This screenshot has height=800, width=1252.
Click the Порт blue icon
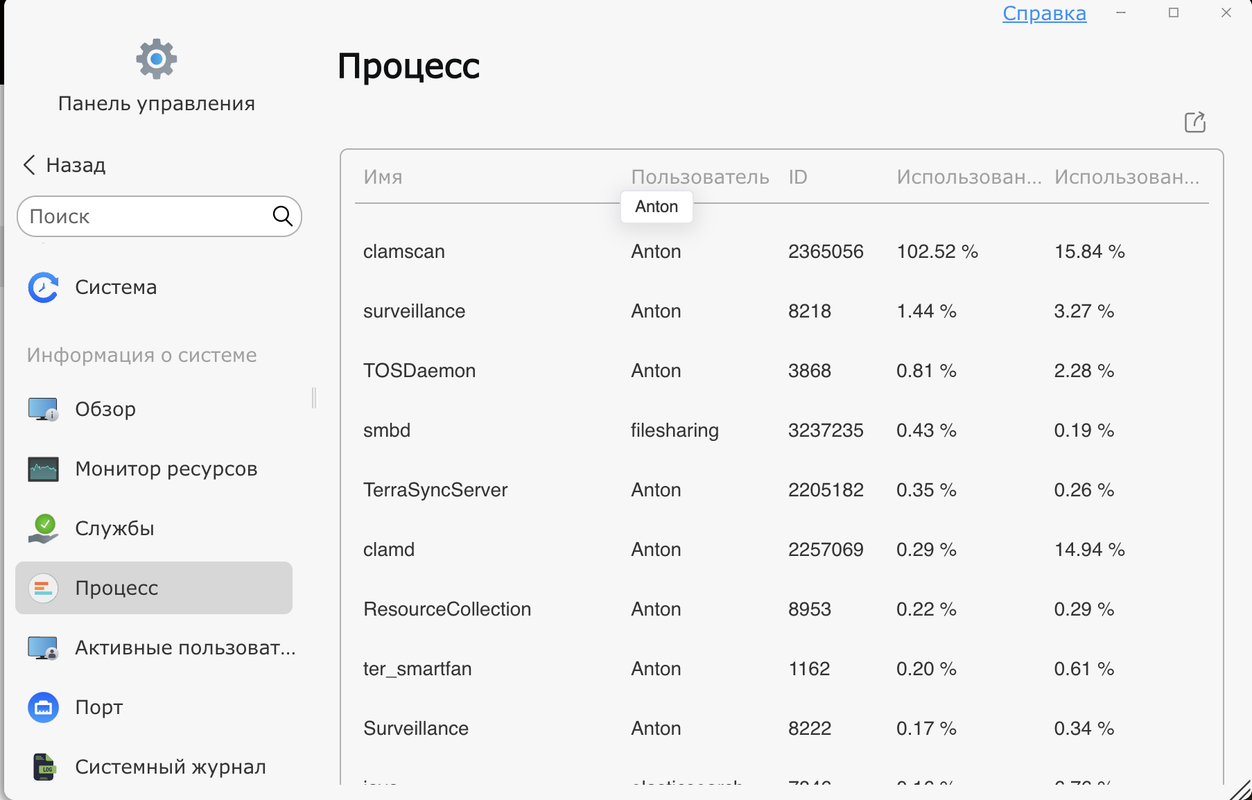(43, 707)
